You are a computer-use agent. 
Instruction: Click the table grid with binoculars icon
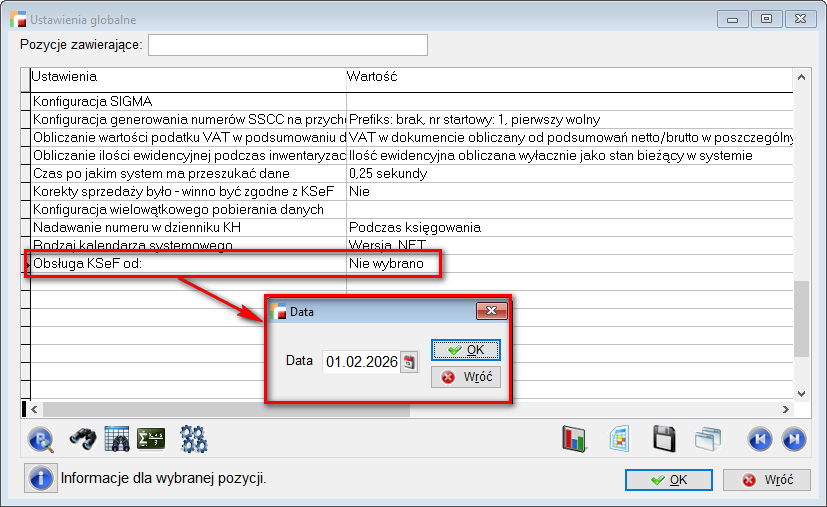[117, 438]
